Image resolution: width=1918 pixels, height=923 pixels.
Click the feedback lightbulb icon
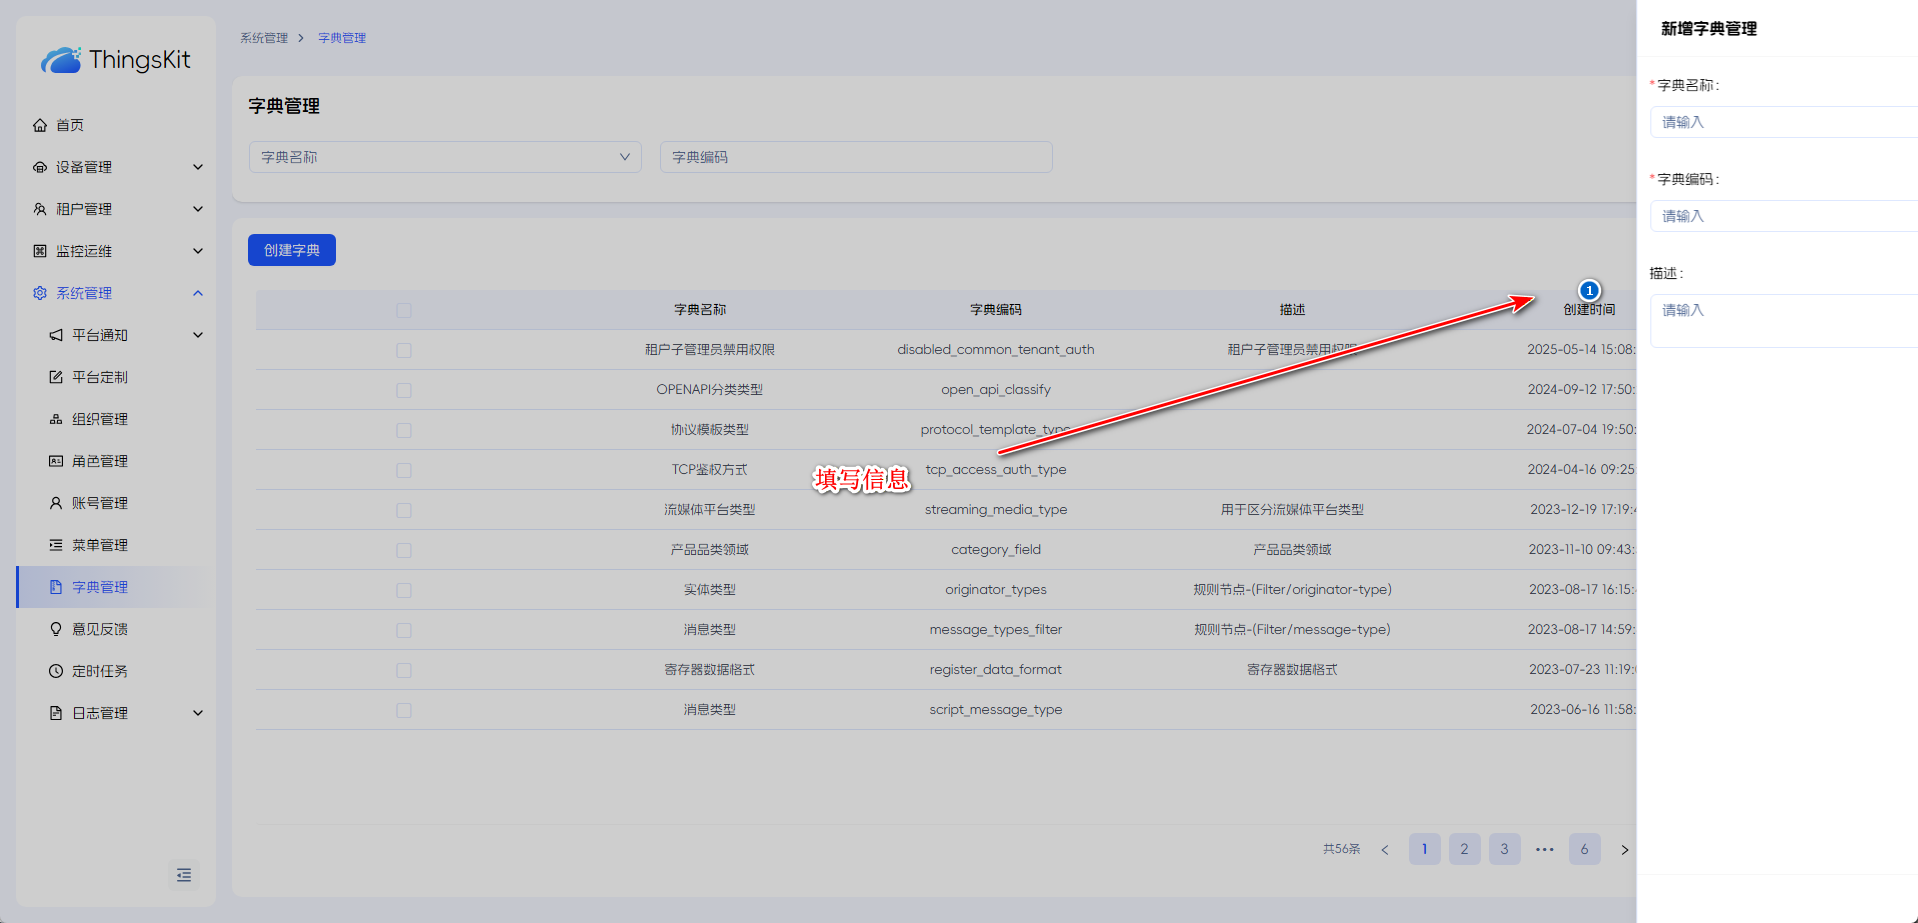click(56, 629)
